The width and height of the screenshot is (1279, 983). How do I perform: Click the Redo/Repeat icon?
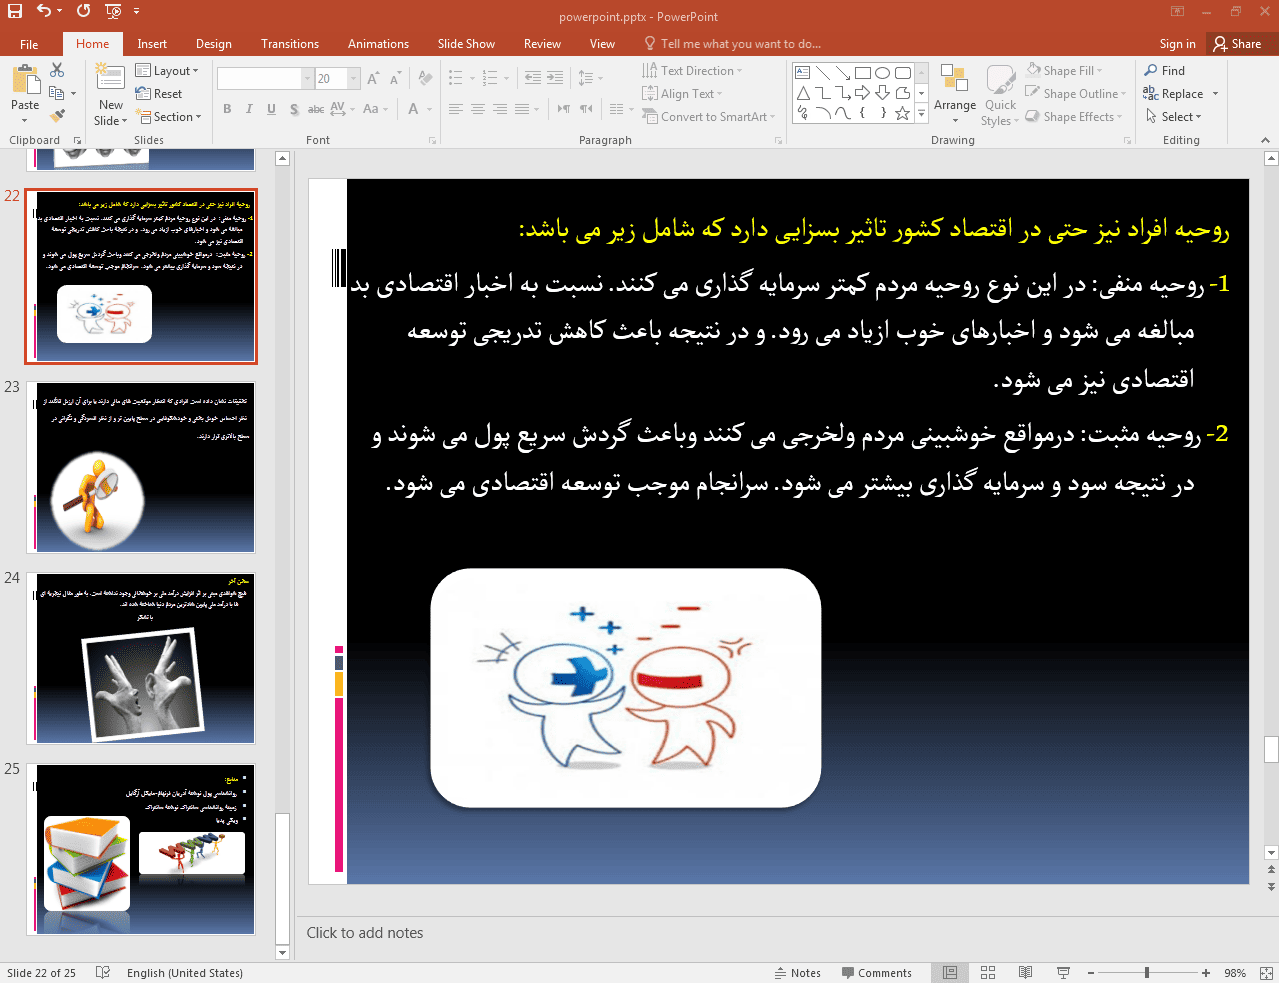click(x=83, y=11)
